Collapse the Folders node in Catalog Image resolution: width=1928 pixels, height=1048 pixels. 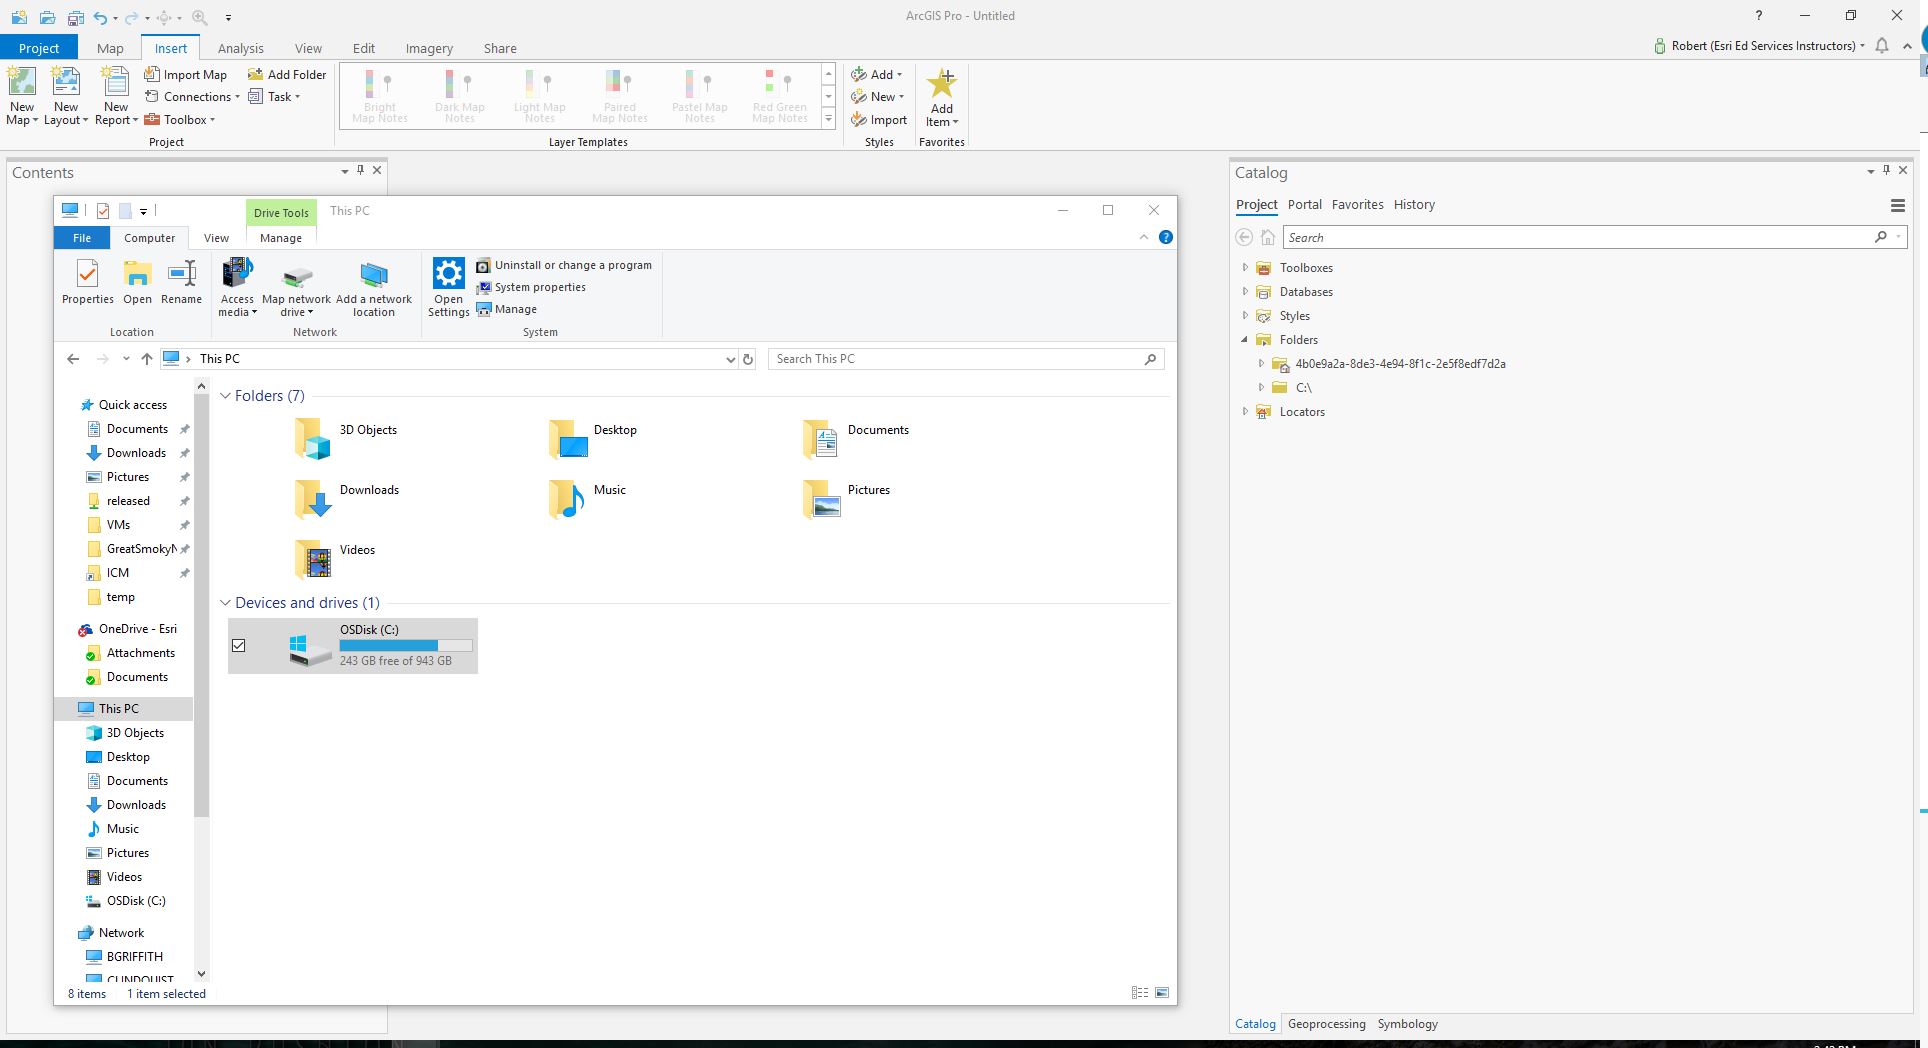pos(1245,340)
